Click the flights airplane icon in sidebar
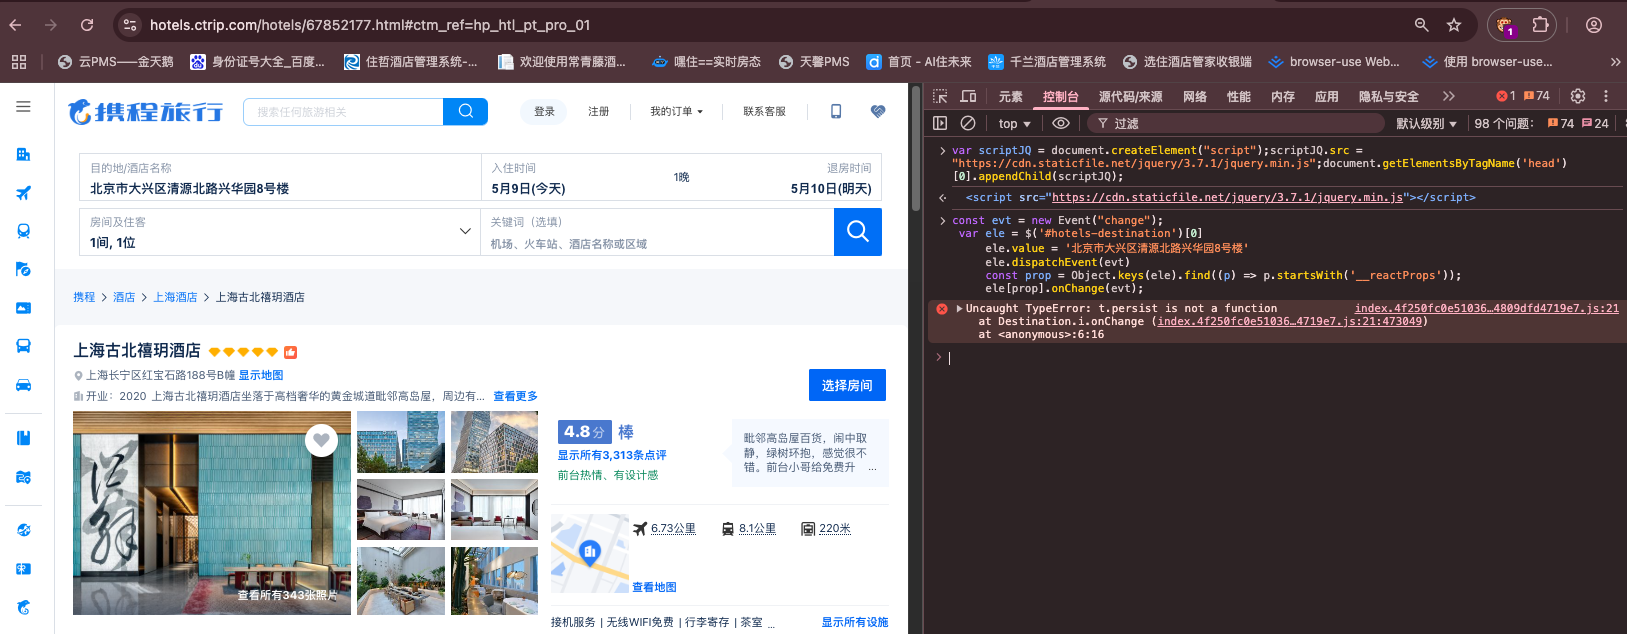This screenshot has height=634, width=1627. (x=23, y=193)
